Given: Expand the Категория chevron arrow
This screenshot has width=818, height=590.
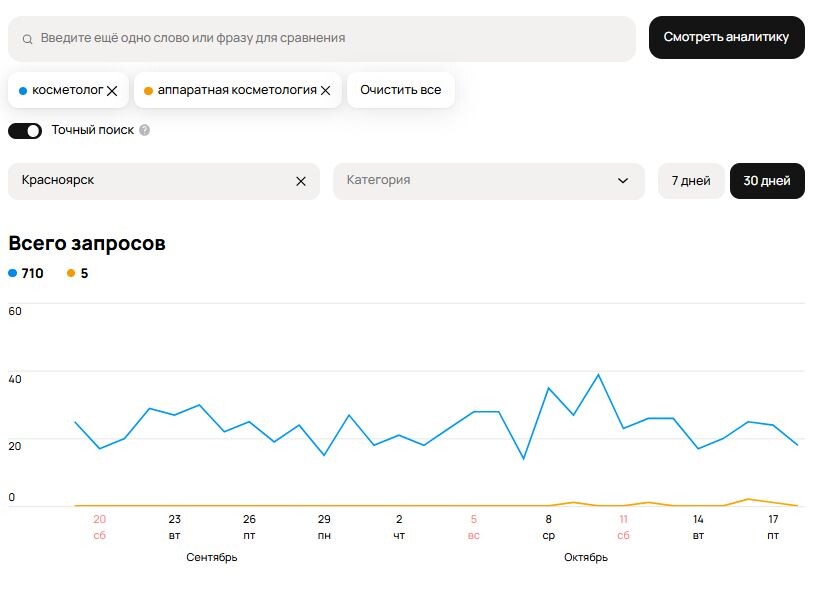Looking at the screenshot, I should [624, 181].
